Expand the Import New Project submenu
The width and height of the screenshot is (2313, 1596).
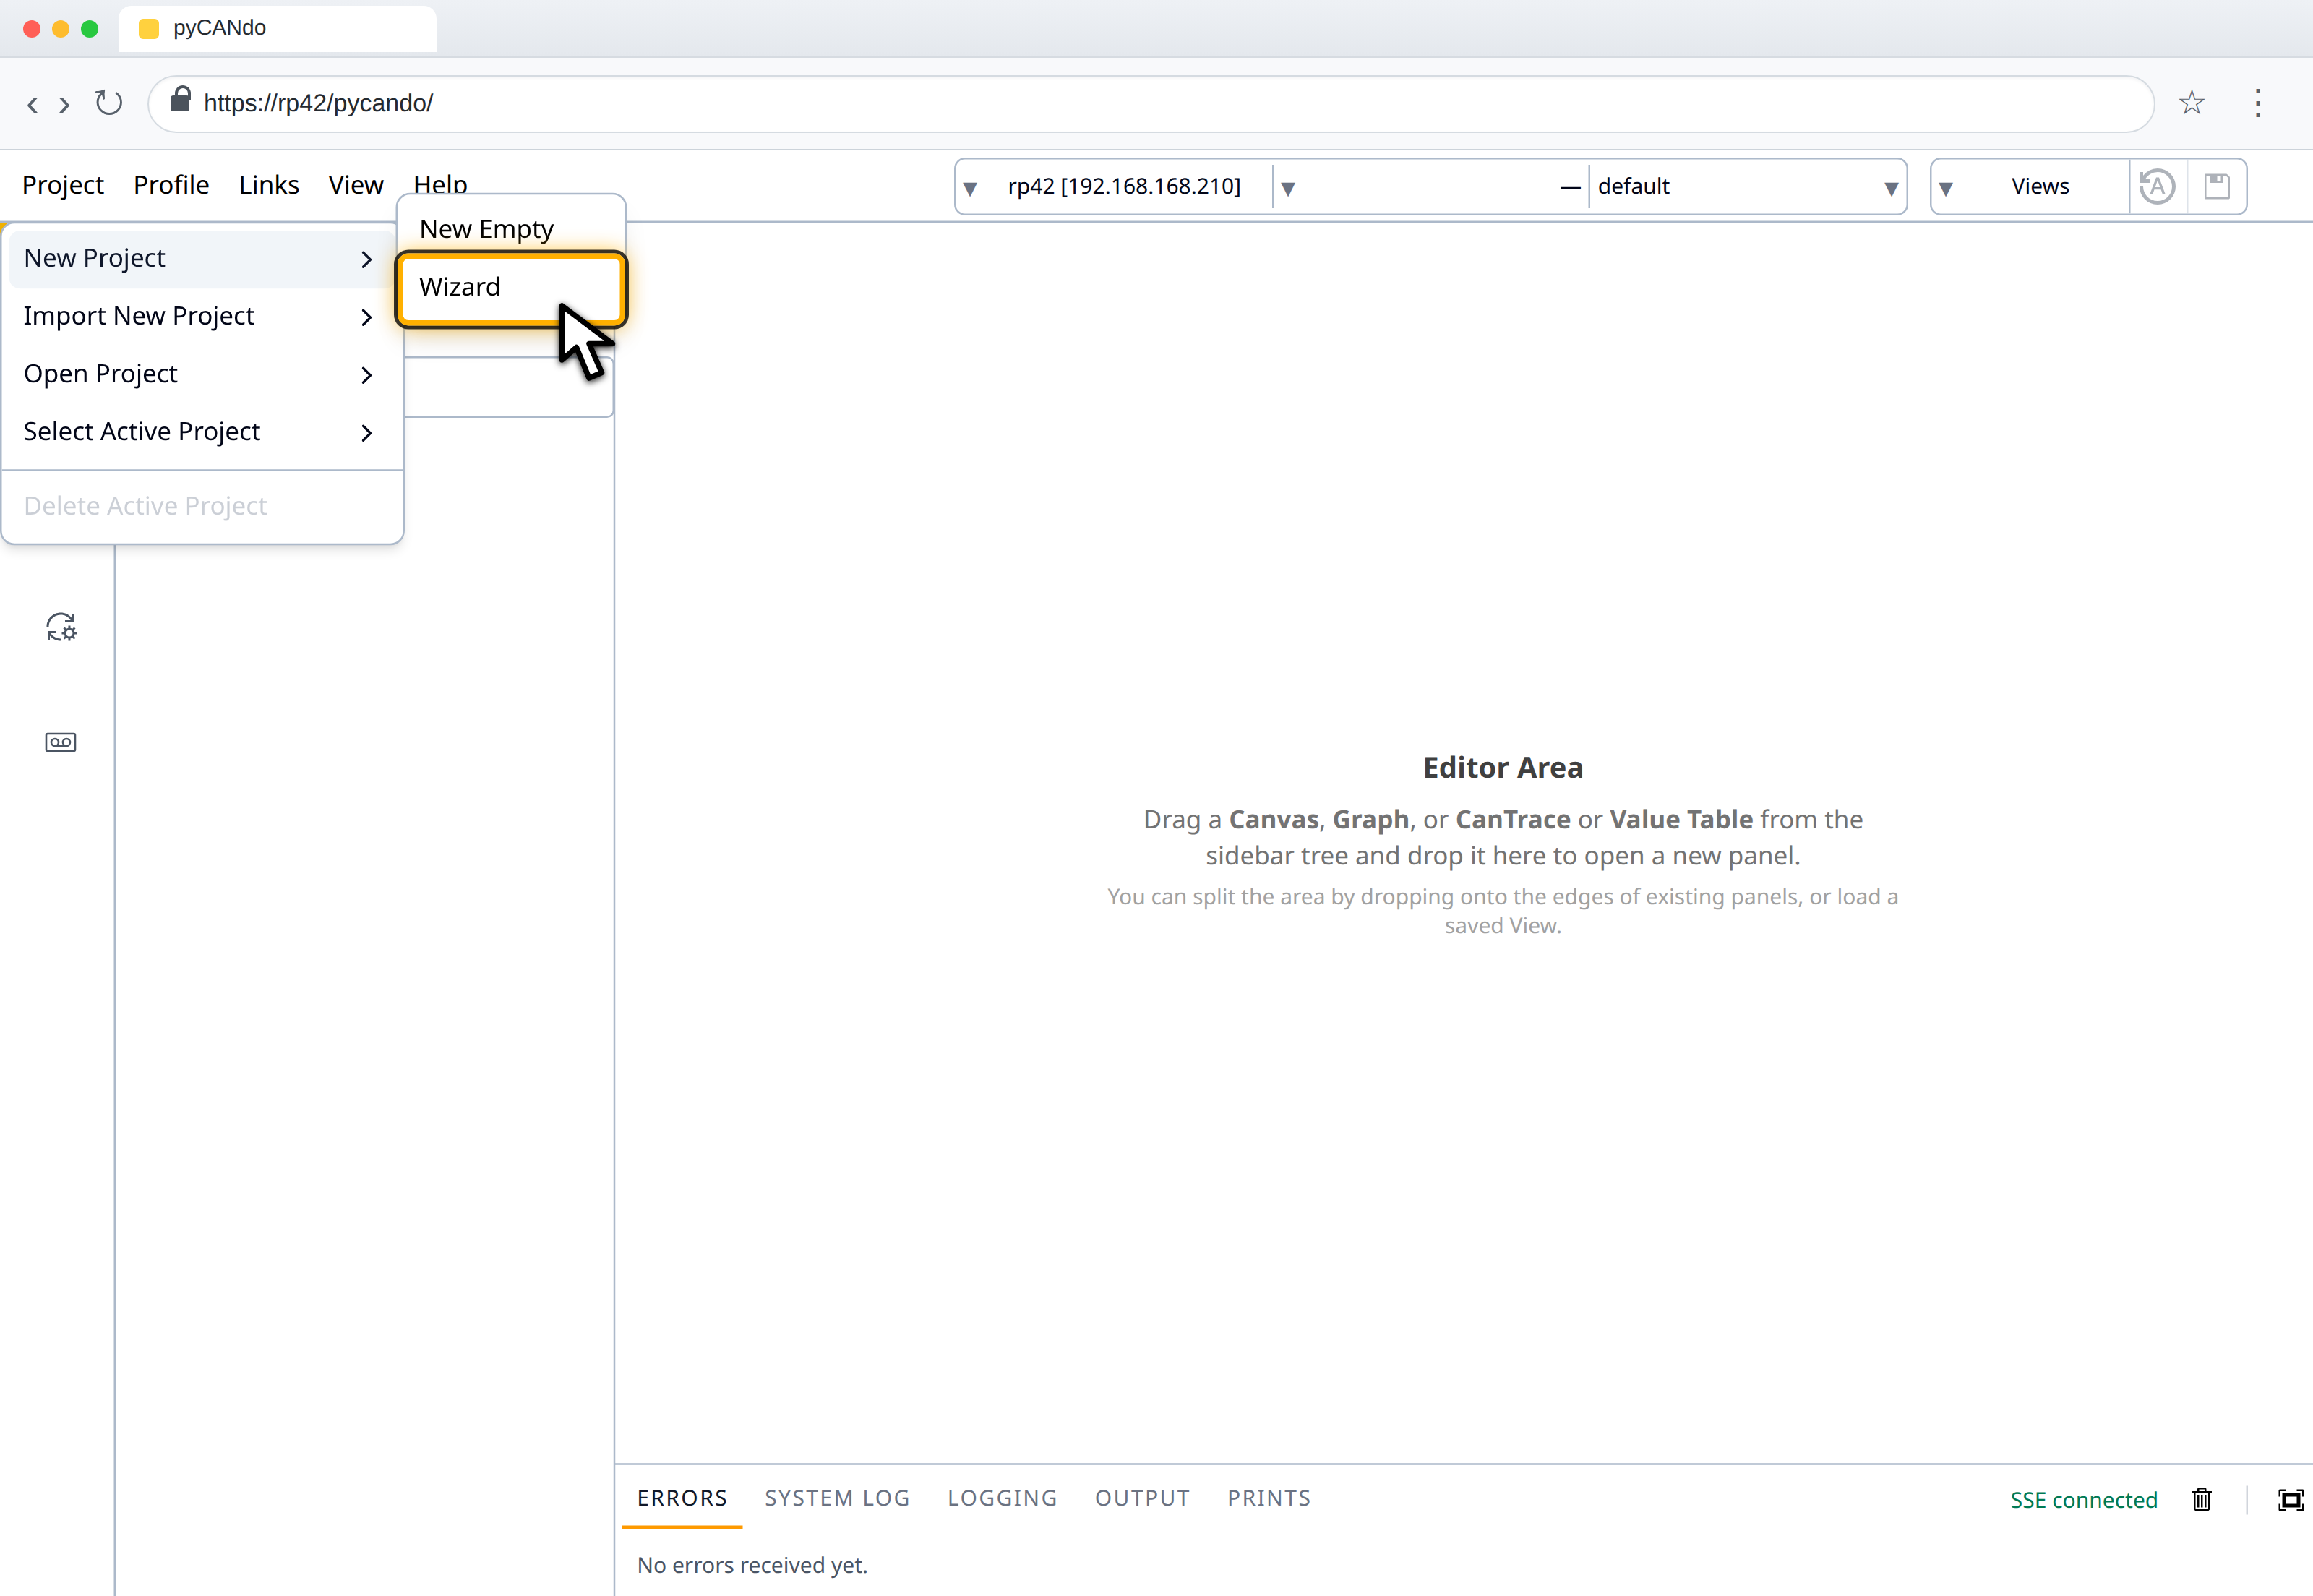pyautogui.click(x=201, y=316)
